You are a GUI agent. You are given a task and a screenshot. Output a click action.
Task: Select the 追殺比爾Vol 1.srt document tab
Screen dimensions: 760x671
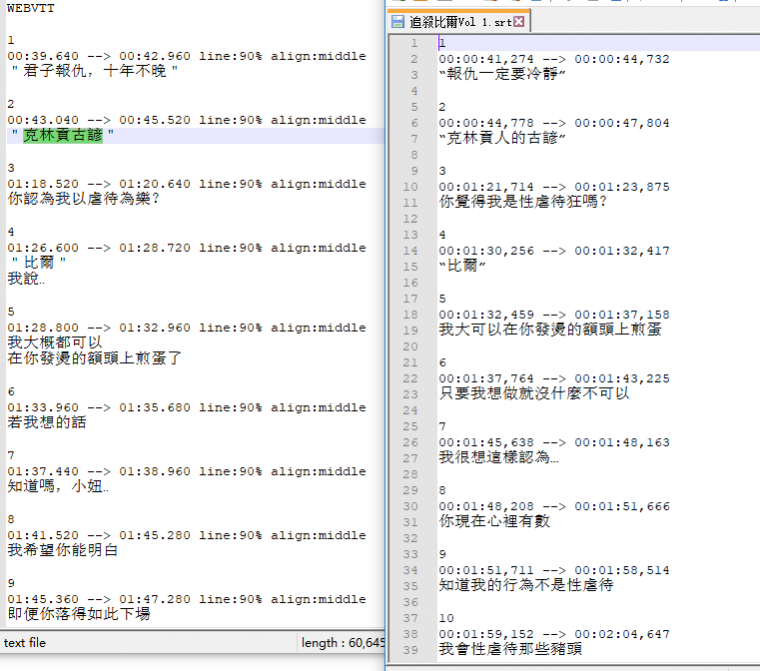(459, 21)
